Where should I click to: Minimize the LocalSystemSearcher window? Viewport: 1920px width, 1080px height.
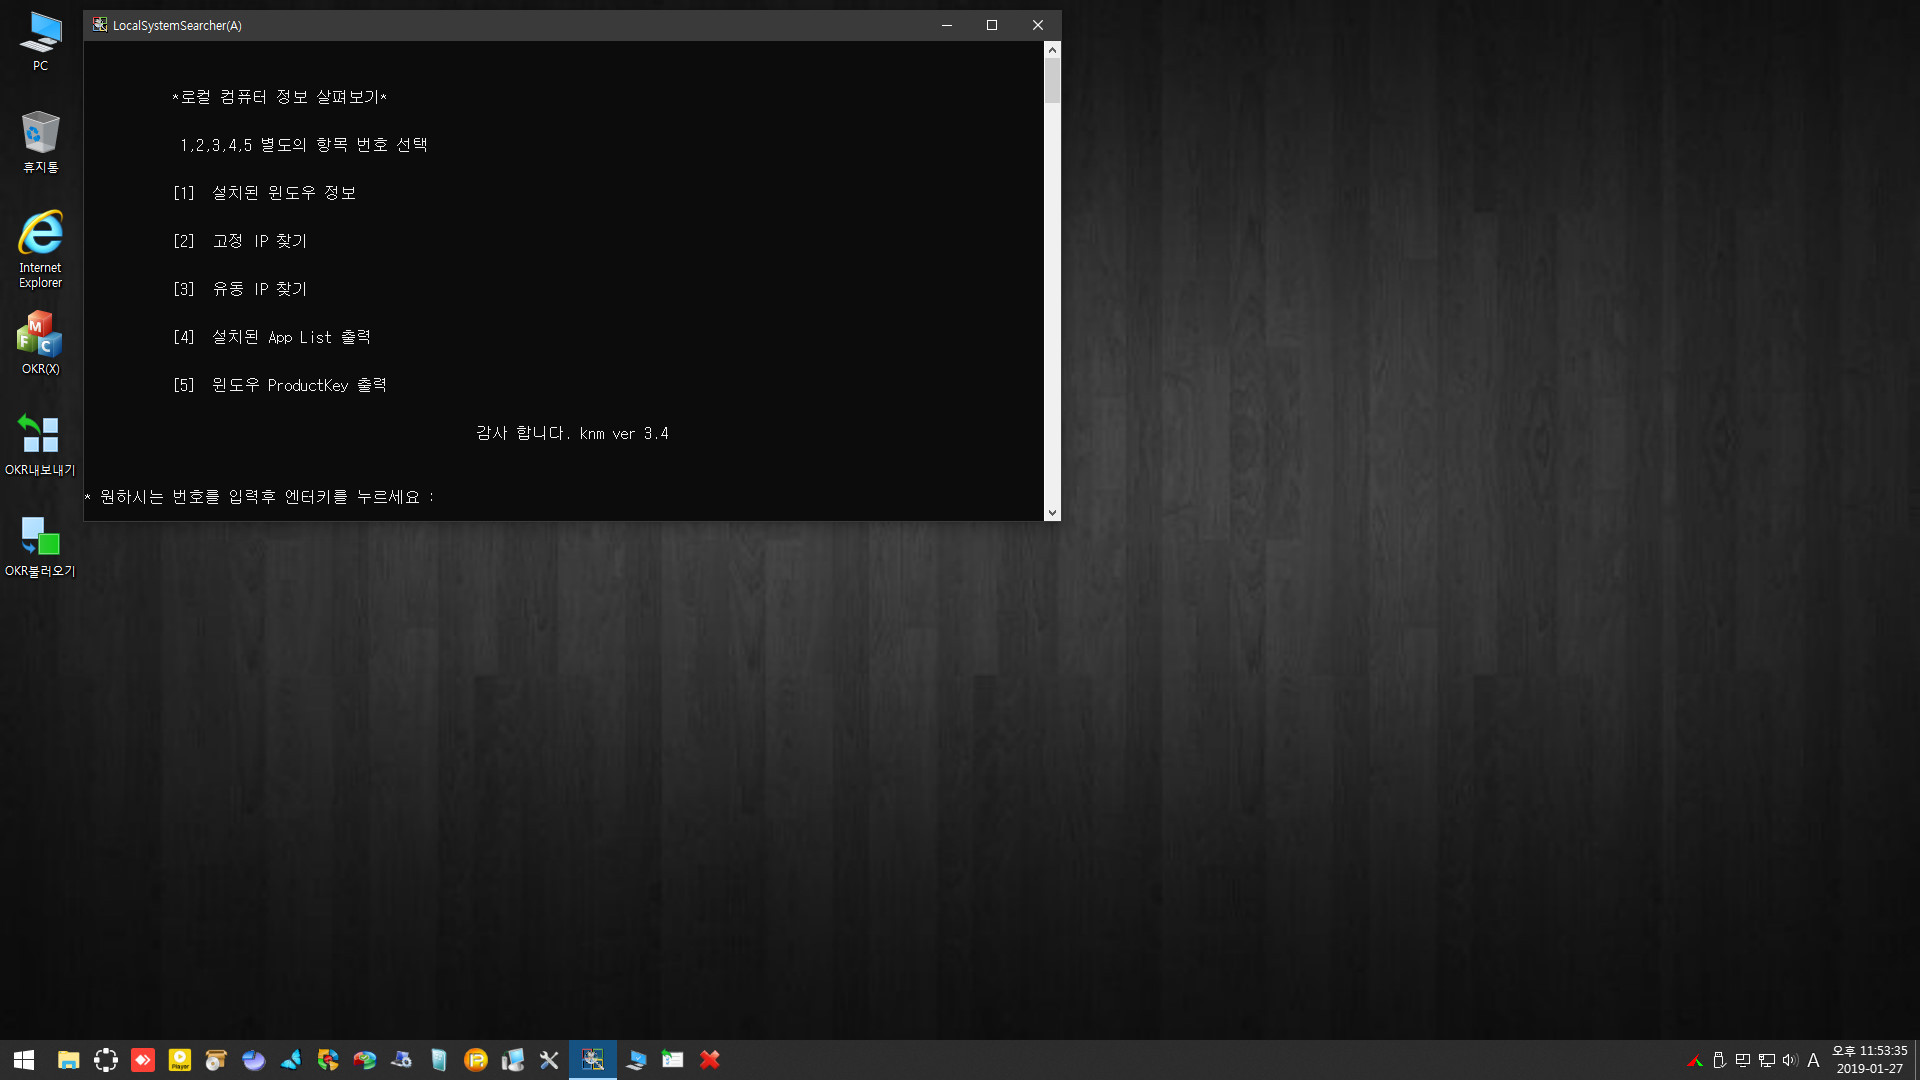click(946, 25)
